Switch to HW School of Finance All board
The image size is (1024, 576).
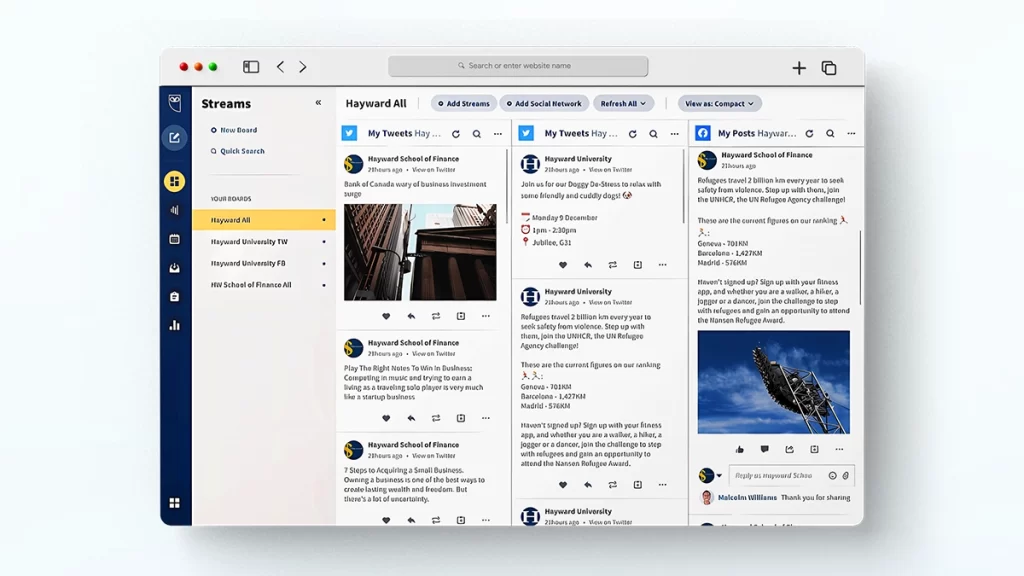pos(251,285)
